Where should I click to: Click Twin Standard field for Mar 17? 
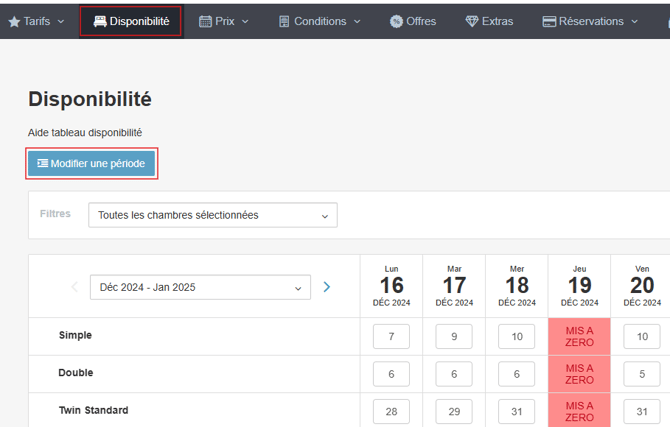pos(454,412)
